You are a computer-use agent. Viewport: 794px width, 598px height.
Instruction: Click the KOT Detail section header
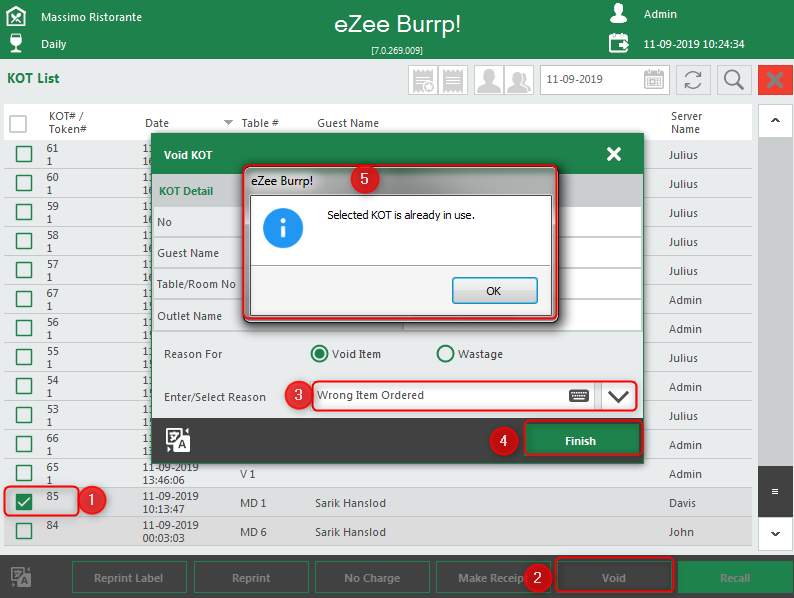(x=186, y=191)
